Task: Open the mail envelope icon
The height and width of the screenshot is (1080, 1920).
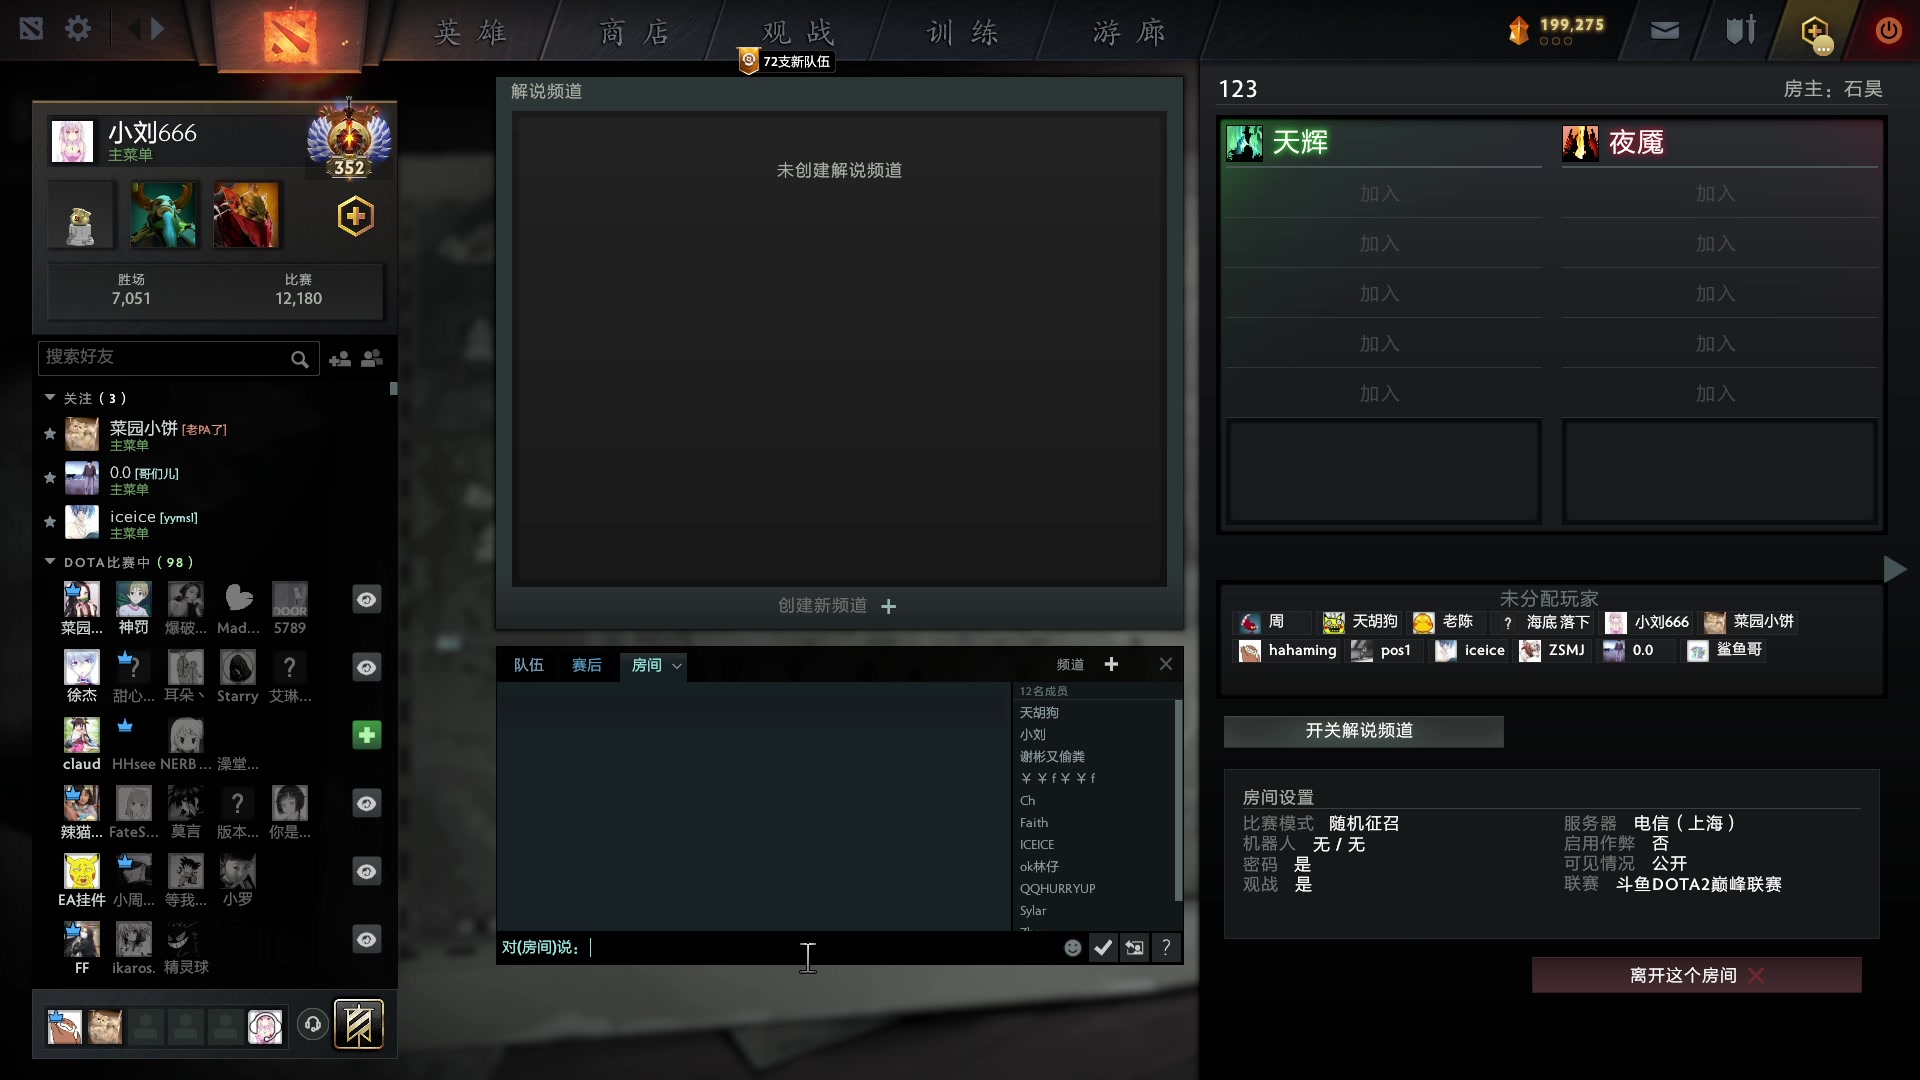Action: click(1664, 31)
